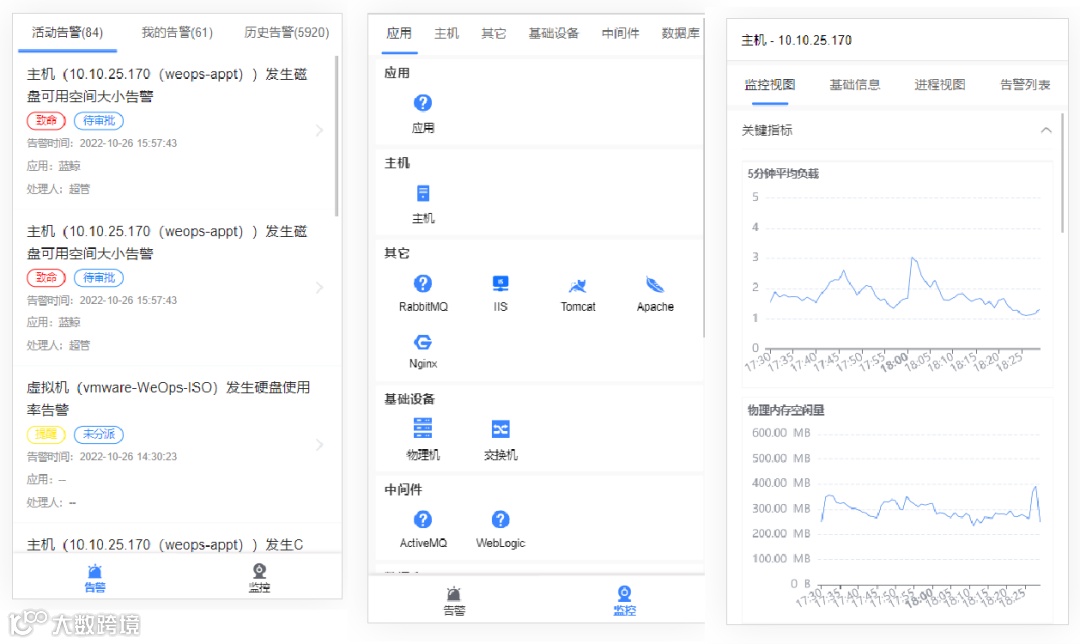Open the 主机 host icon
The width and height of the screenshot is (1080, 644).
point(423,194)
